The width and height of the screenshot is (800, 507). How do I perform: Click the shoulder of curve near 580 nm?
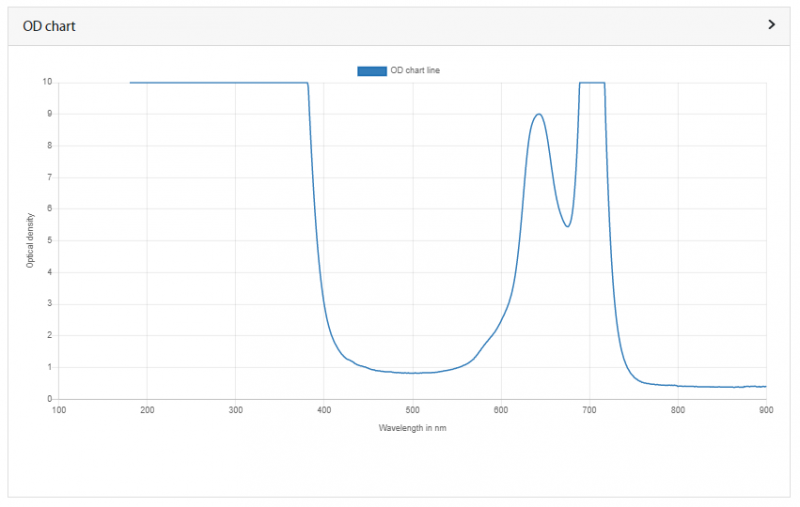pos(484,346)
